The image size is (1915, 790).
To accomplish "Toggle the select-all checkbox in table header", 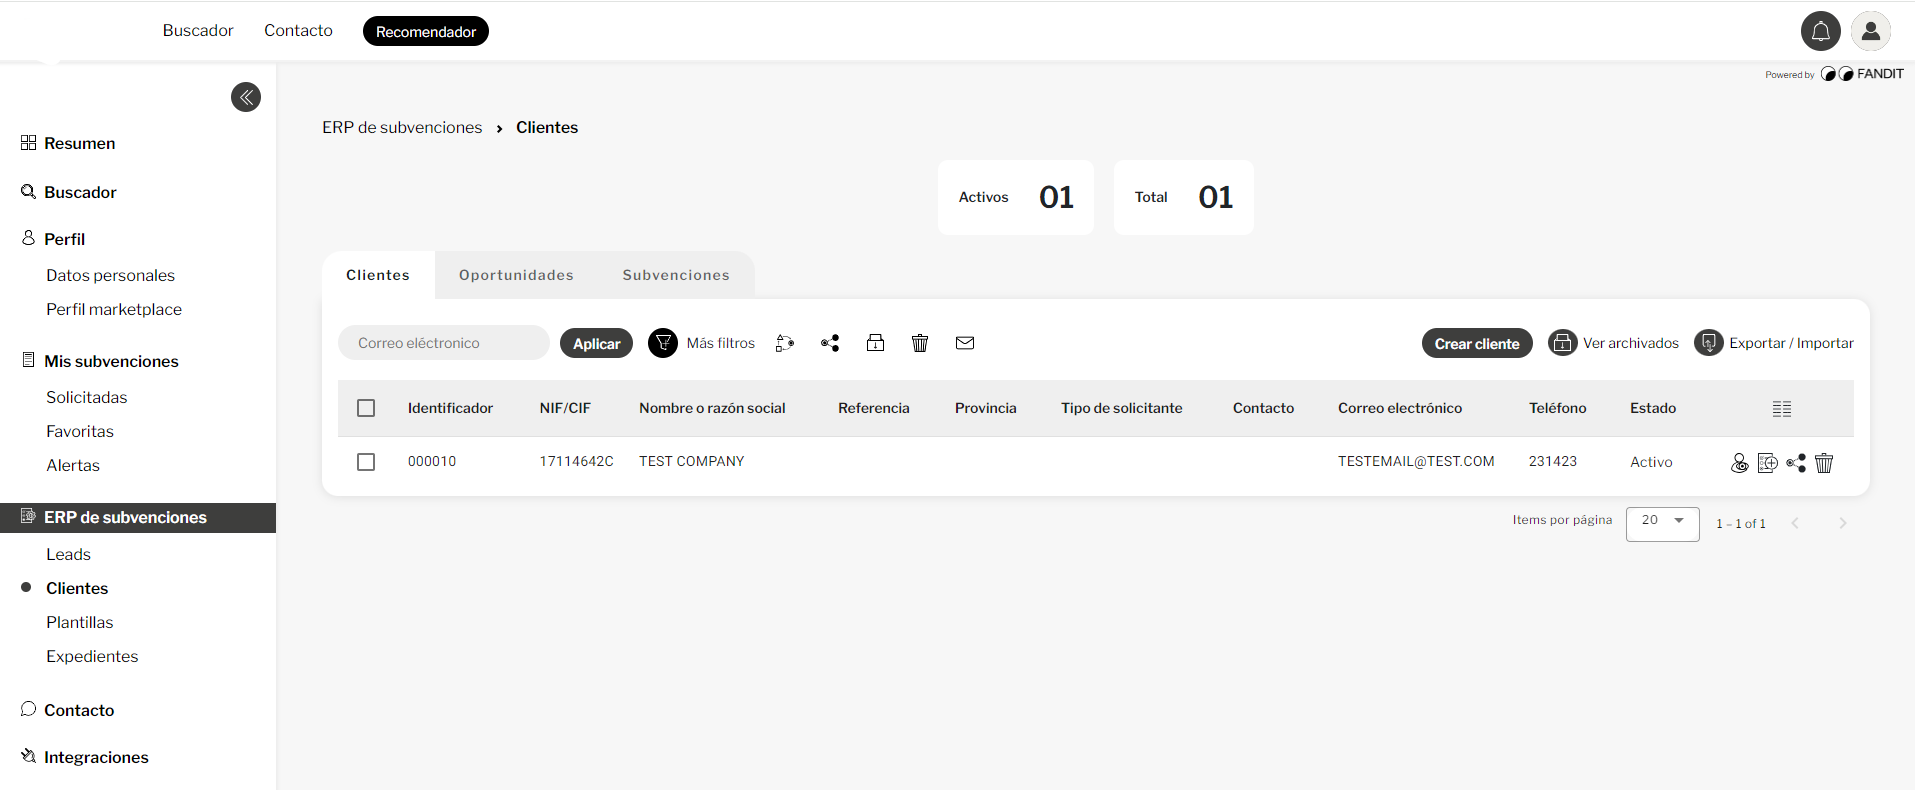I will [x=366, y=408].
